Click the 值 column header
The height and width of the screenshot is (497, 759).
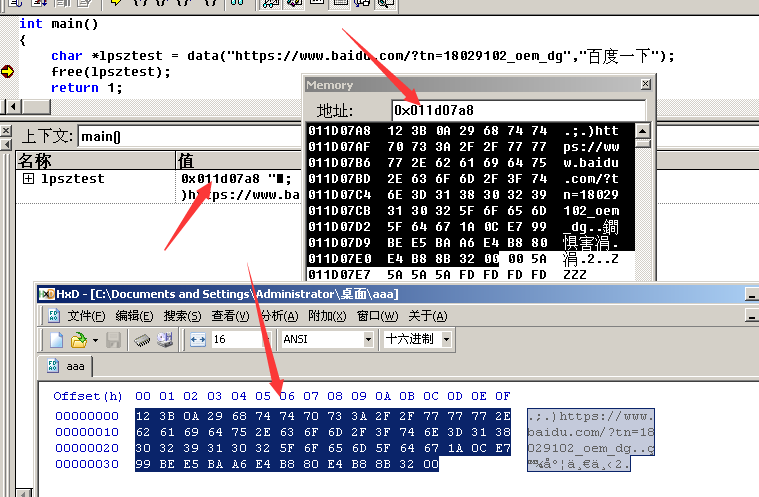[238, 160]
